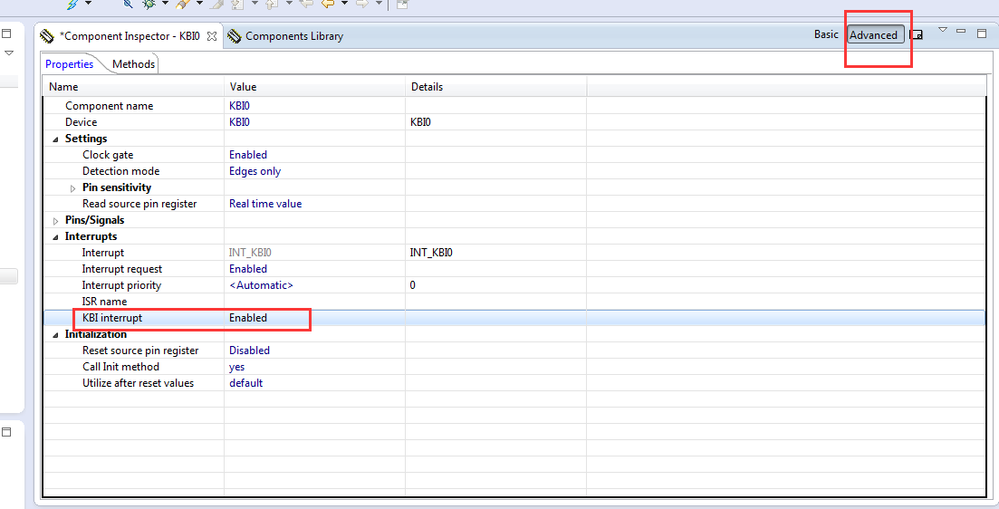Select the Methods tab
The width and height of the screenshot is (999, 509).
133,64
